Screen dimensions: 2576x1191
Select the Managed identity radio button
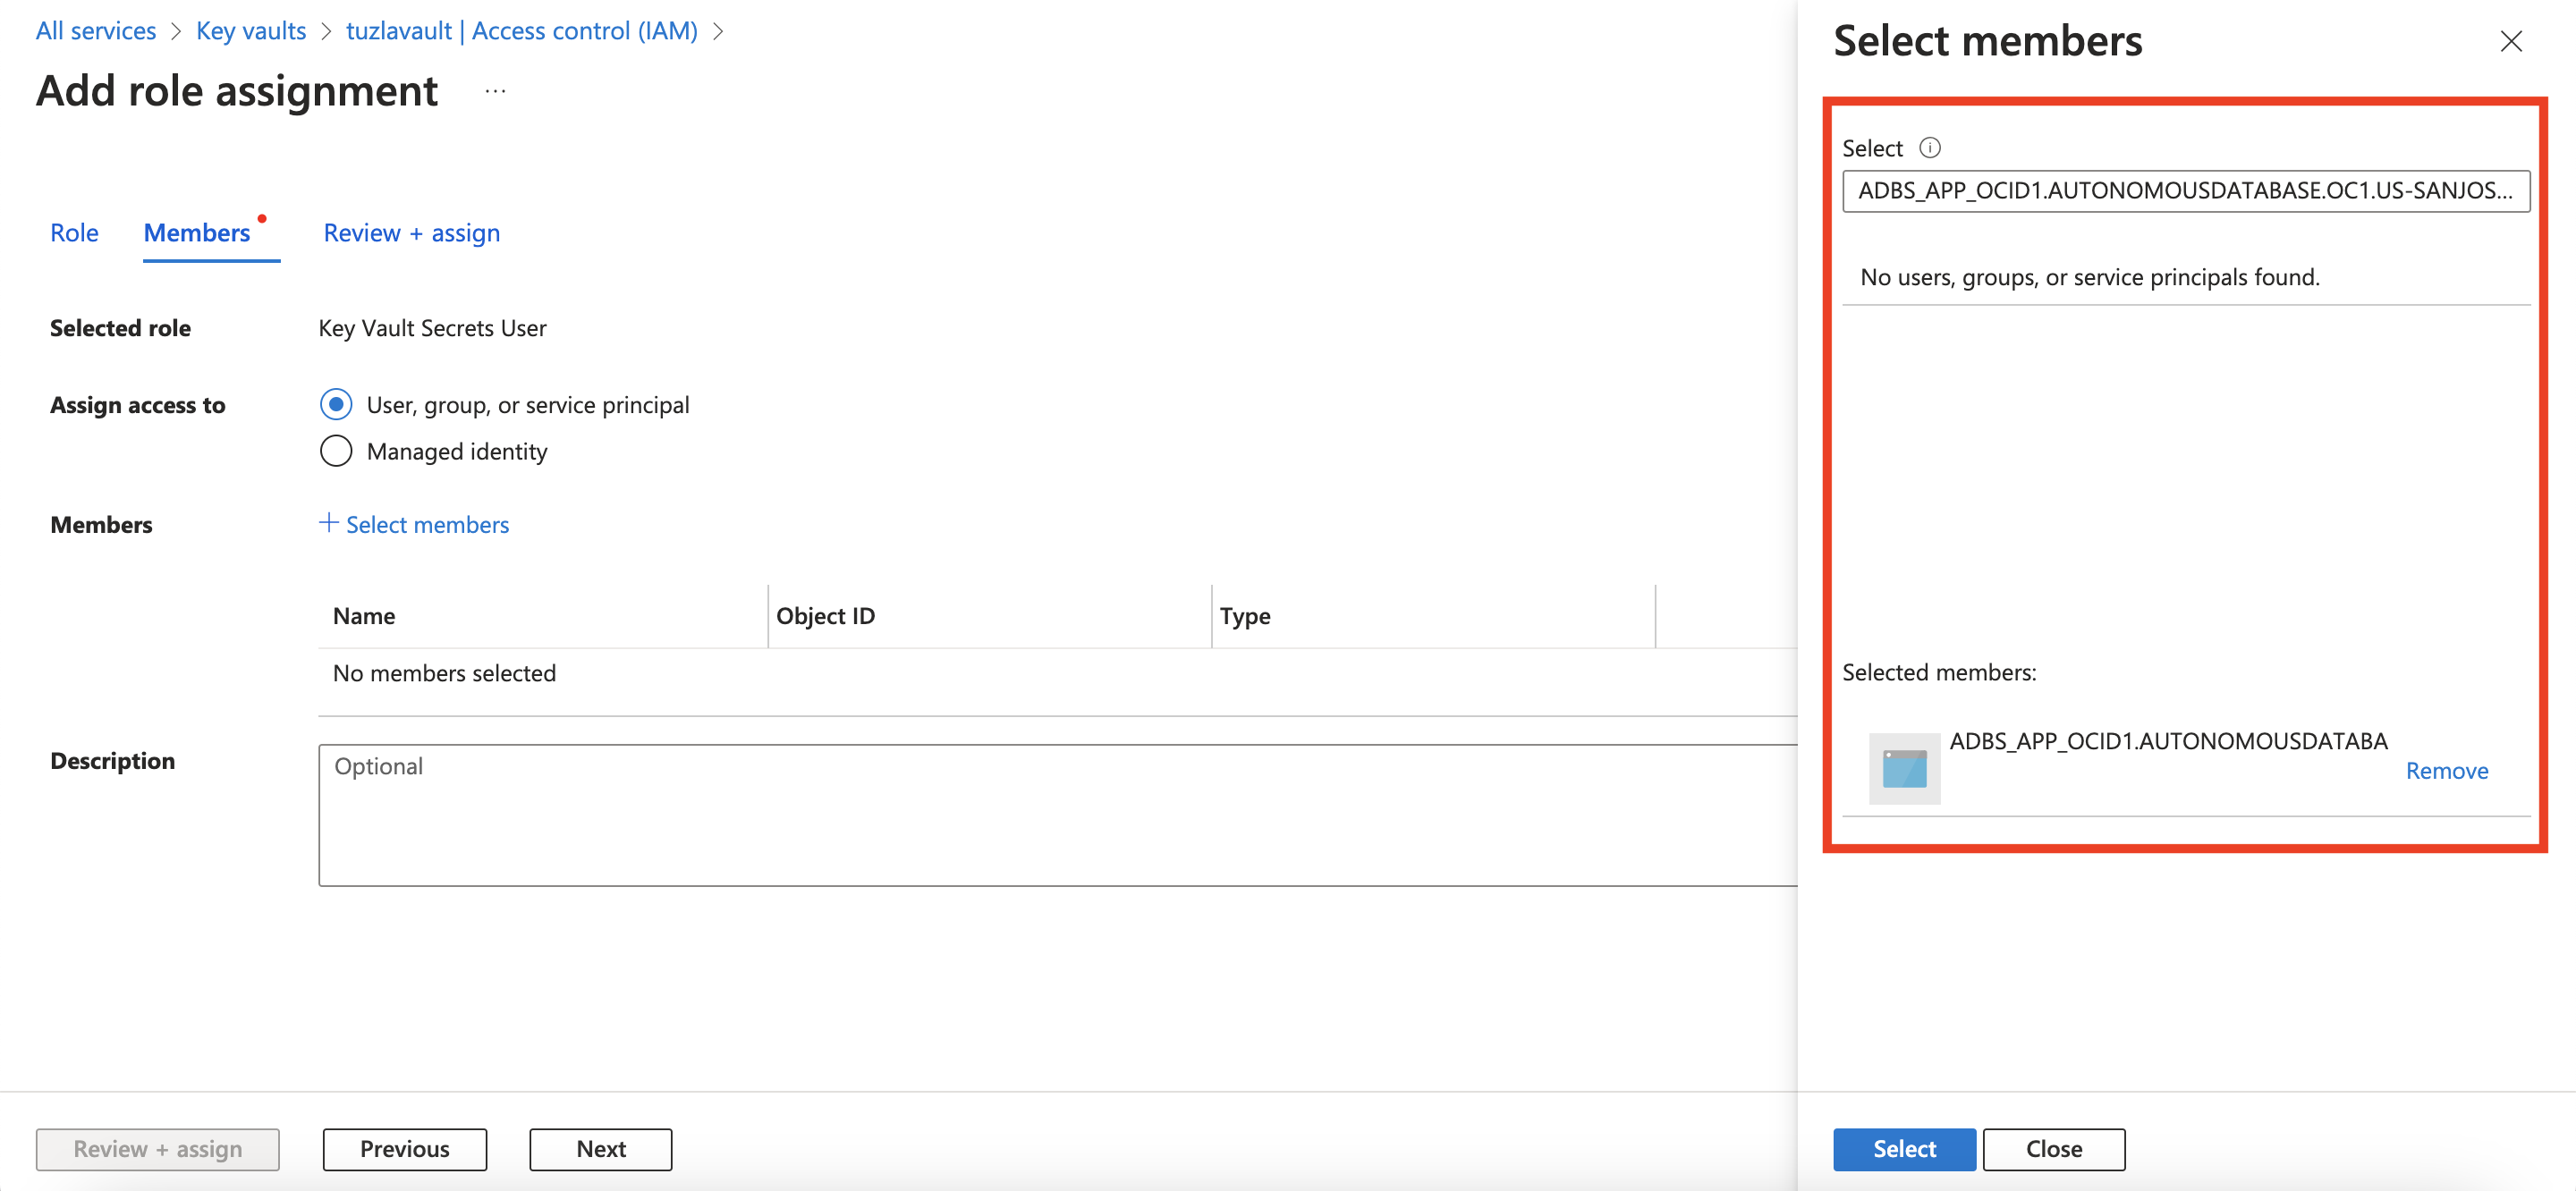click(x=336, y=450)
